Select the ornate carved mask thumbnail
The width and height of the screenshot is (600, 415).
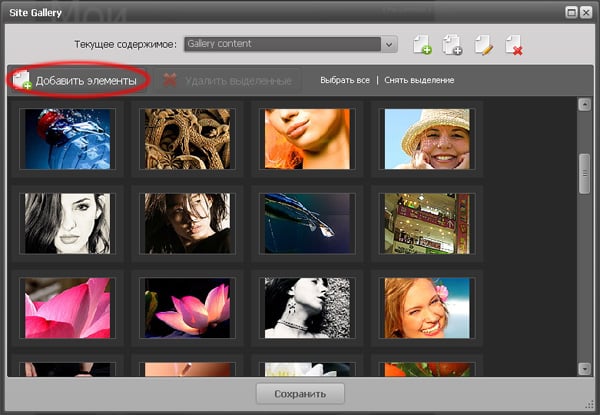click(188, 137)
